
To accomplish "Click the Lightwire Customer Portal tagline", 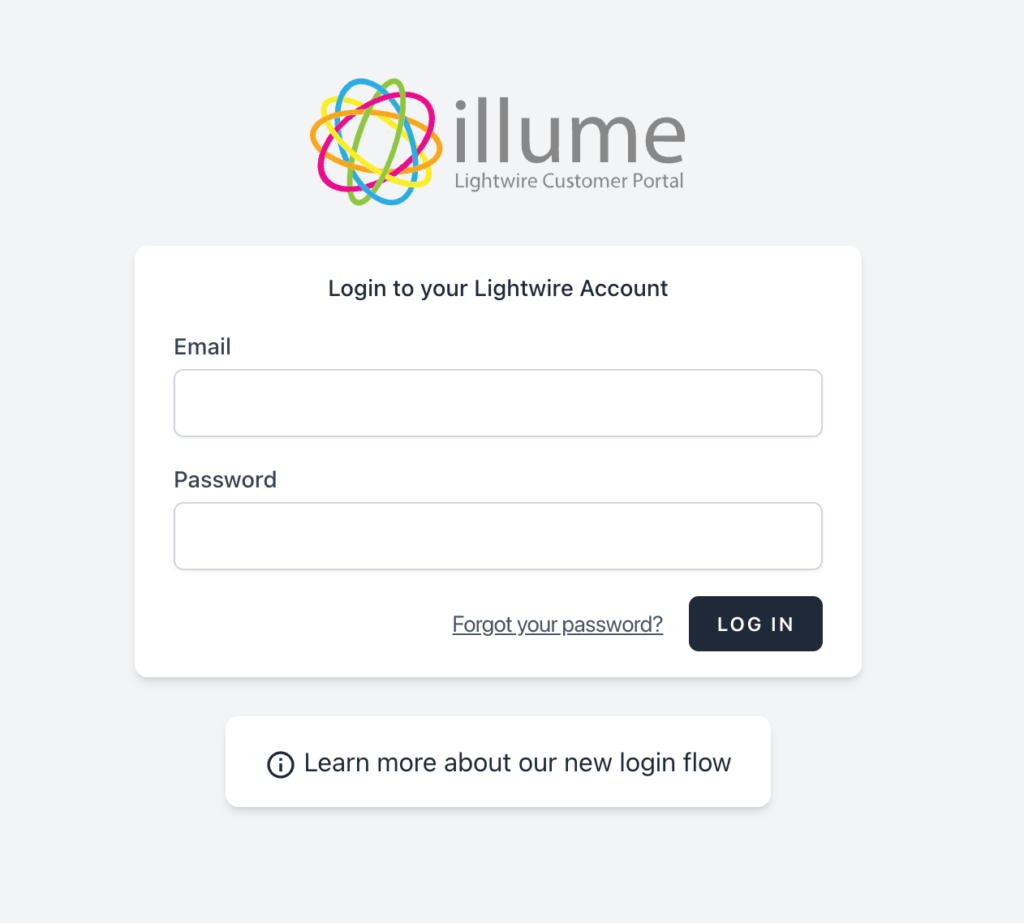I will pos(567,182).
